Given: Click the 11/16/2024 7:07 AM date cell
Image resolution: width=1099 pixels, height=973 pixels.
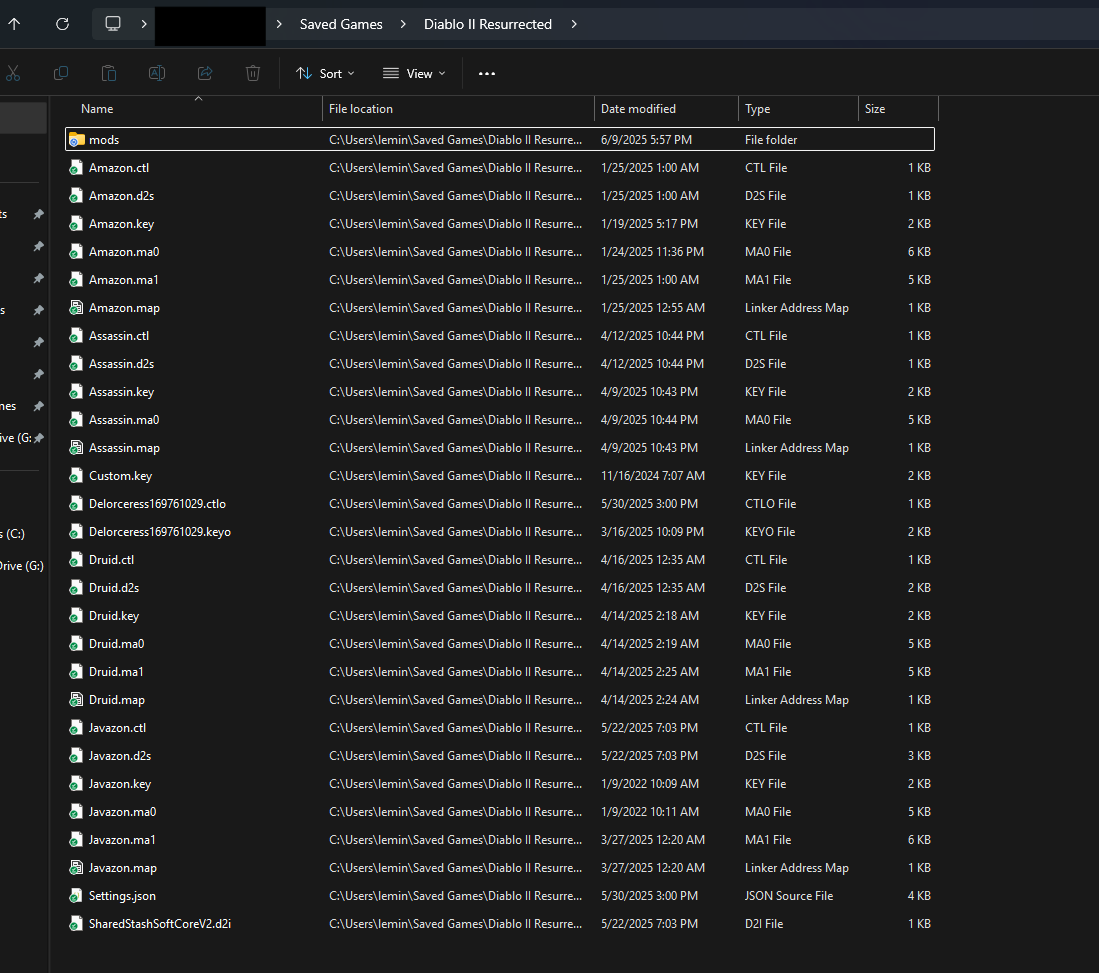Looking at the screenshot, I should 653,476.
